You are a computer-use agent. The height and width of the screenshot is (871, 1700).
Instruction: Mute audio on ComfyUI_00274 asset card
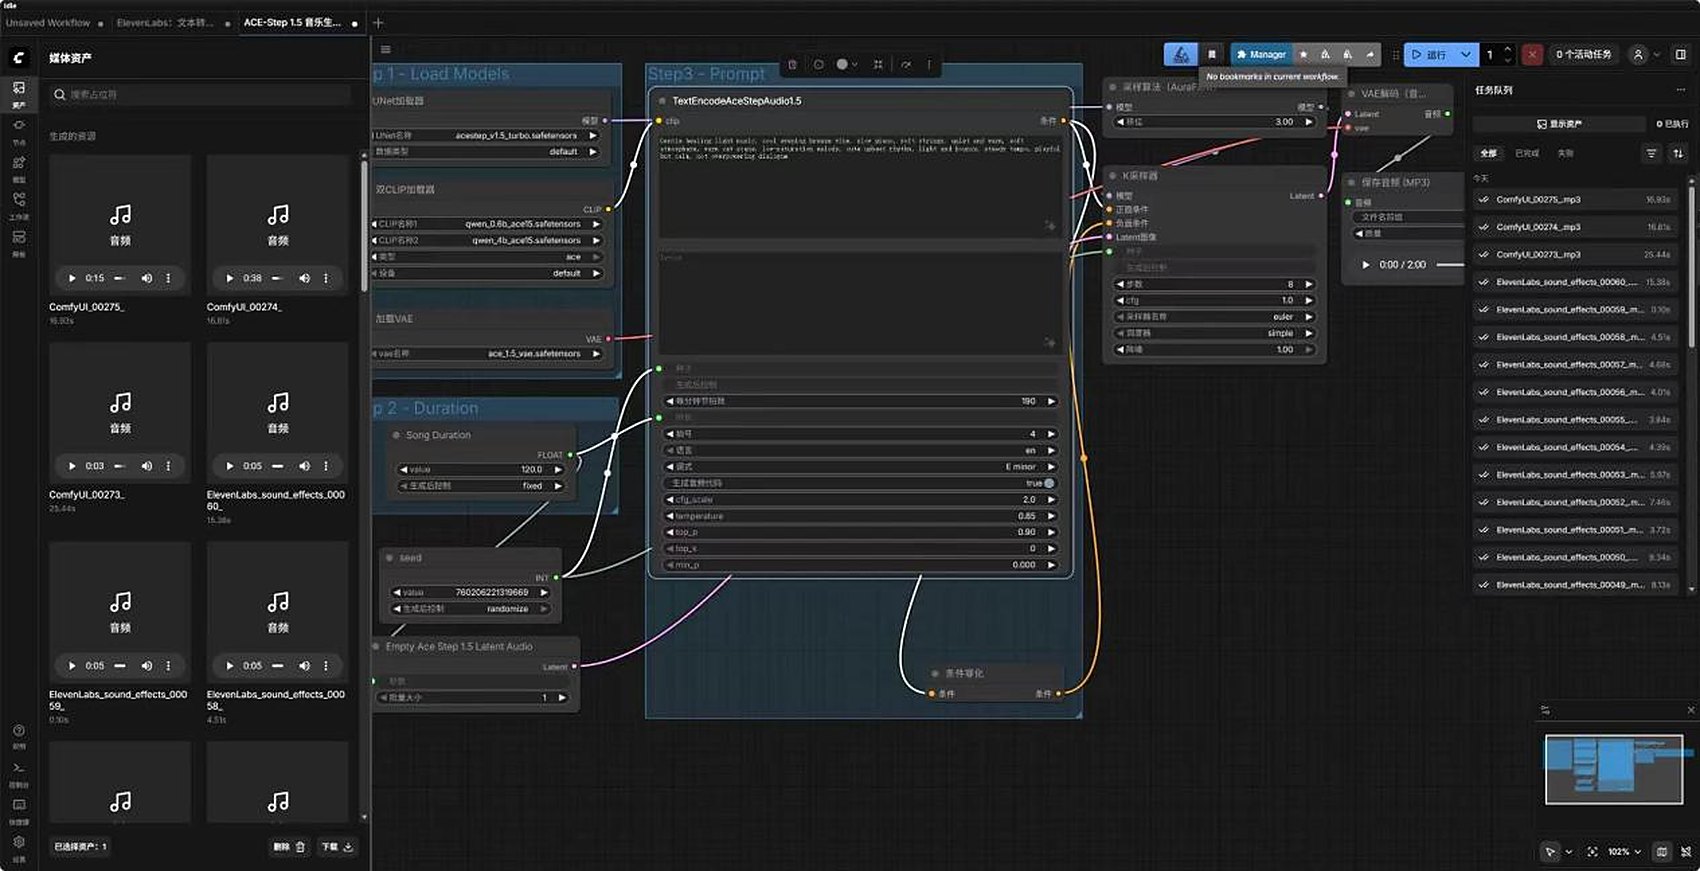click(x=304, y=278)
